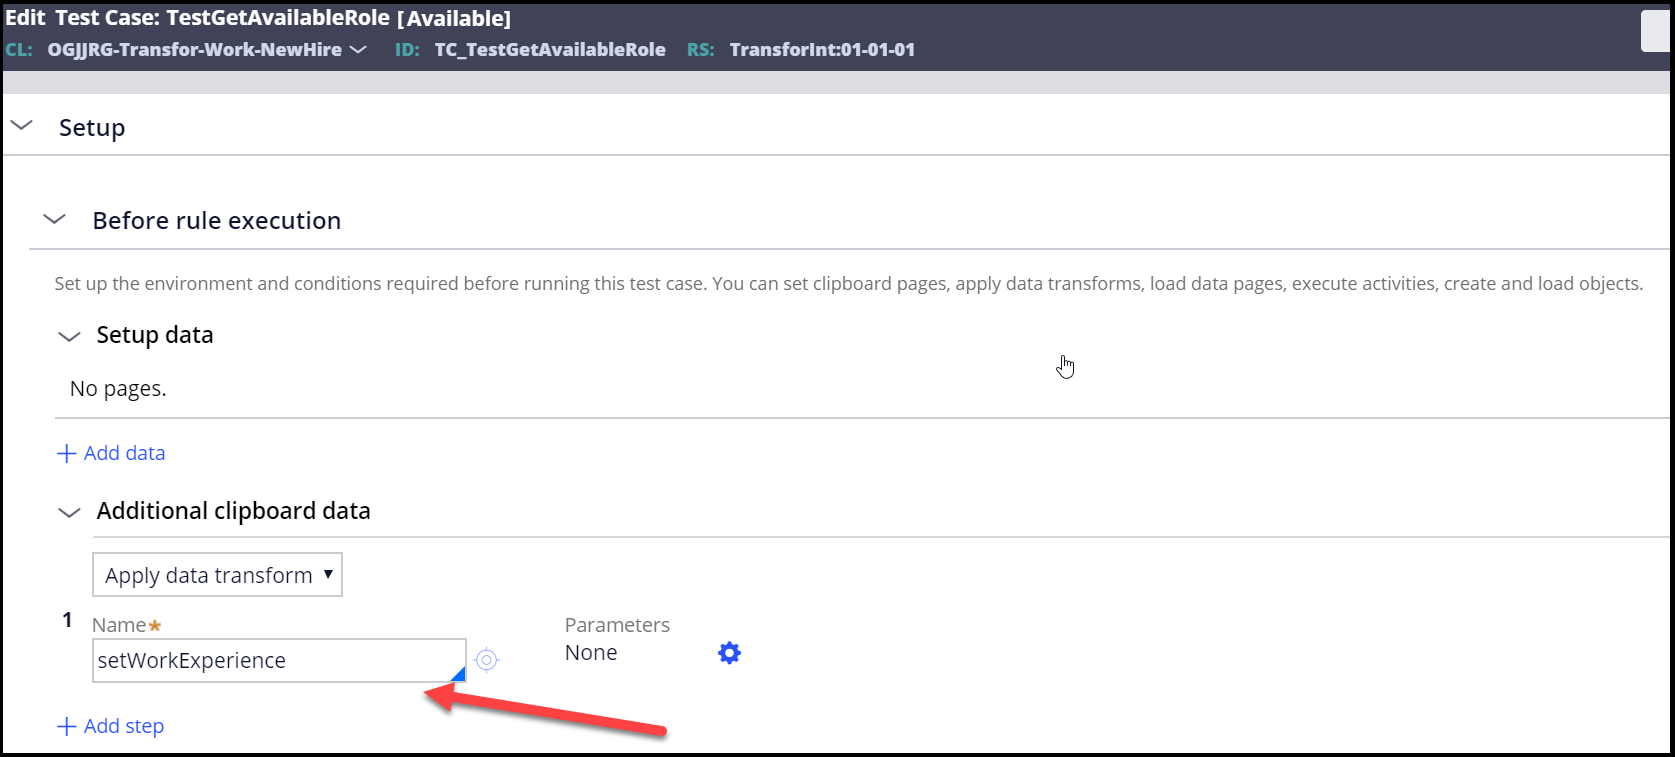
Task: Click the title TestGetAvailableRole [Available]
Action: point(338,18)
